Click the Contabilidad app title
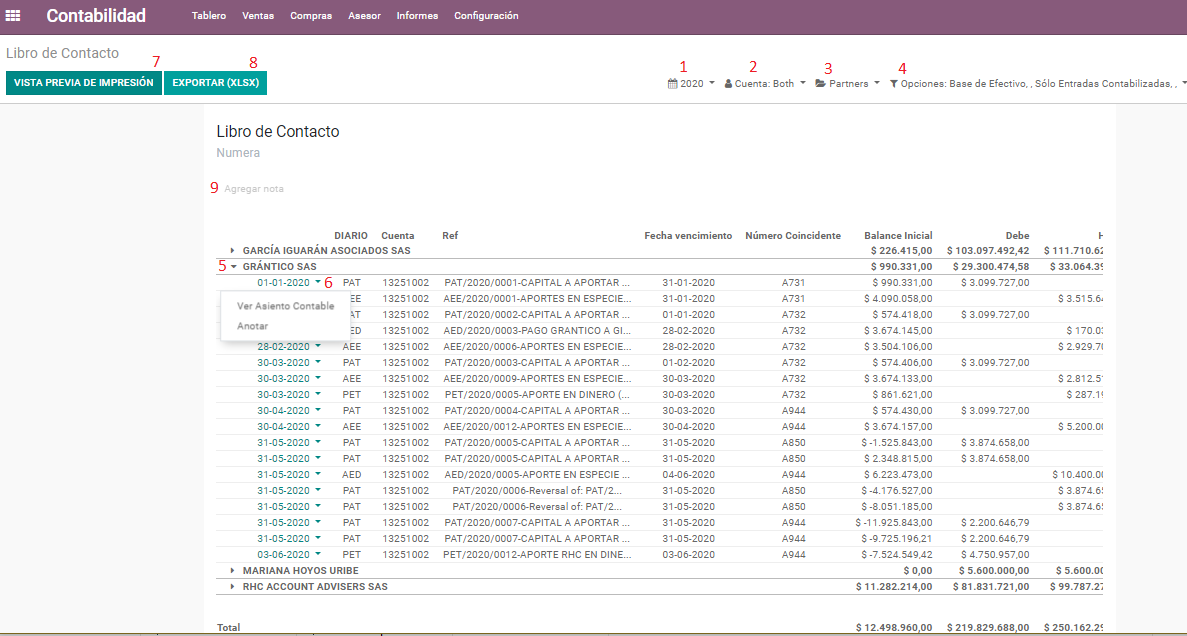Image resolution: width=1187 pixels, height=636 pixels. pyautogui.click(x=96, y=15)
